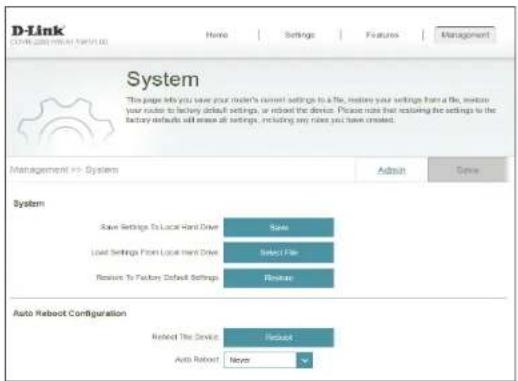Click the large System page heading
This screenshot has height=381, width=518.
[163, 79]
